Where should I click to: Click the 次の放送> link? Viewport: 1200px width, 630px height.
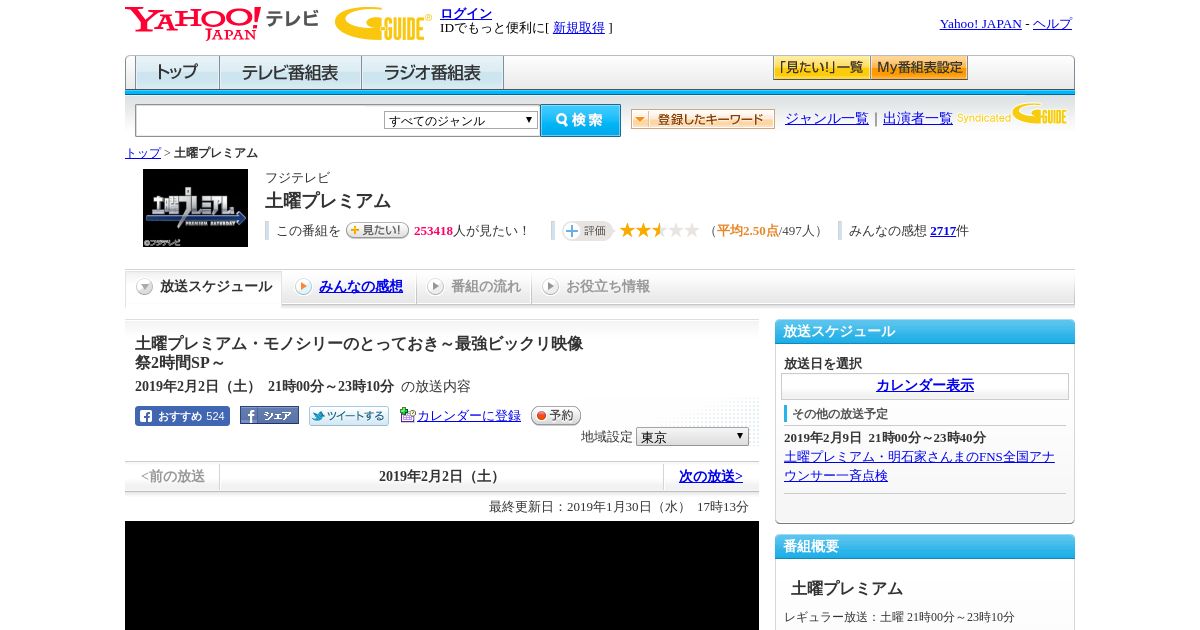711,477
